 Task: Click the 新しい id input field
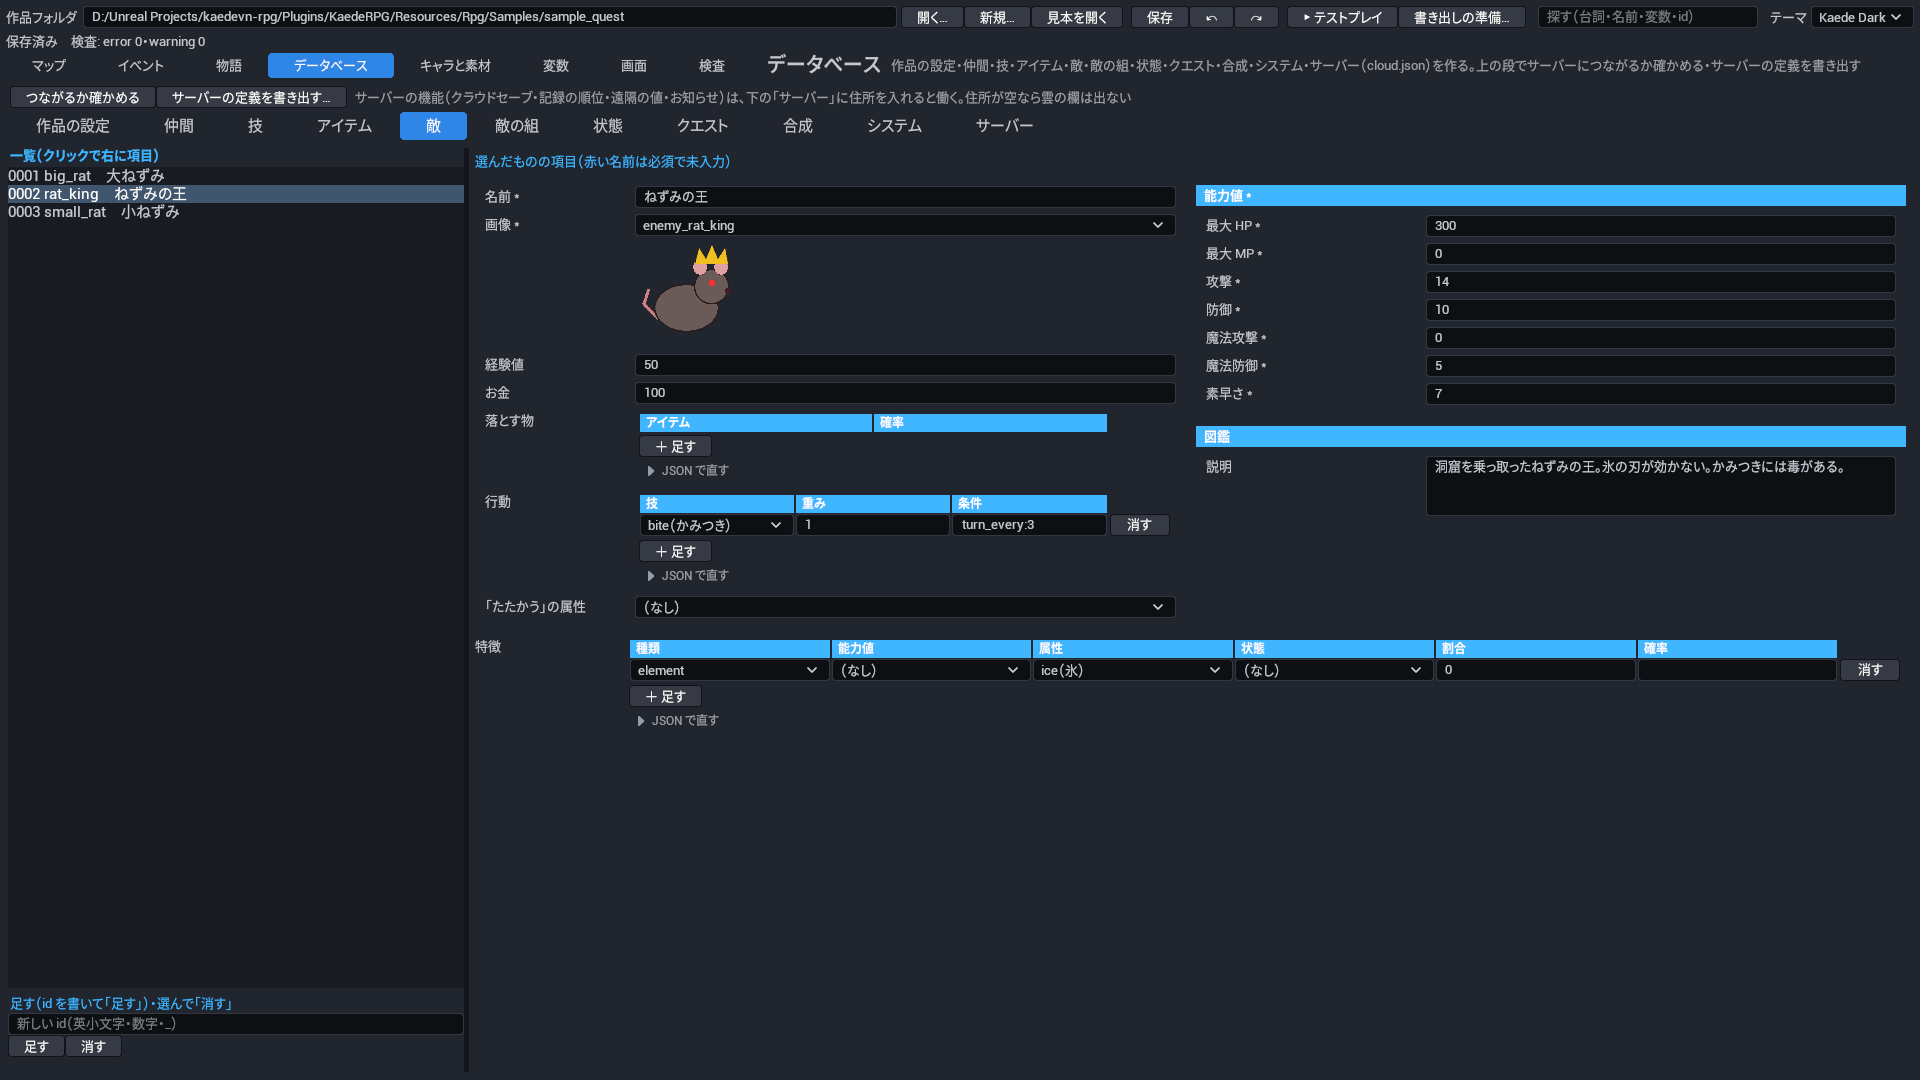tap(236, 1024)
